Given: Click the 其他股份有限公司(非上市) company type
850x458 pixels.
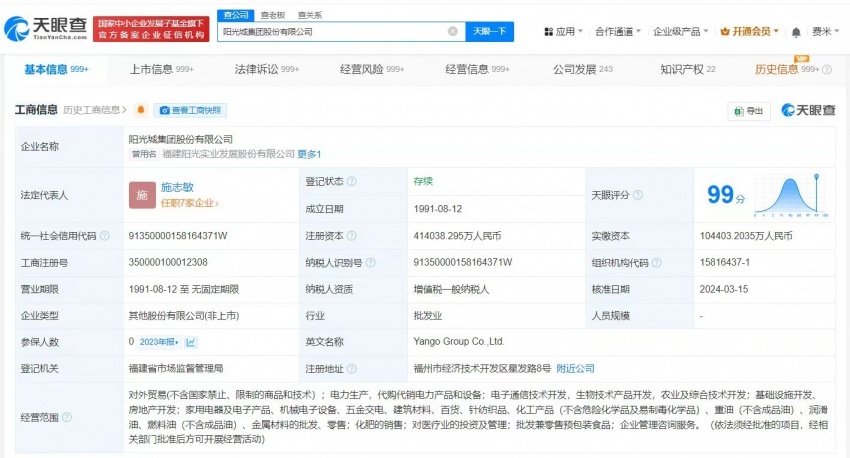Looking at the screenshot, I should tap(184, 315).
